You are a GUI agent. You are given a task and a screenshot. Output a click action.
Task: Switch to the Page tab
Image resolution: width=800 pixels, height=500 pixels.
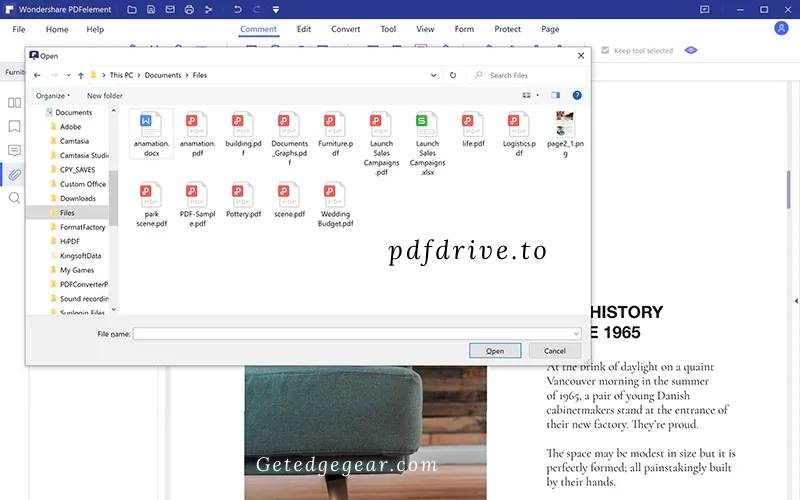pyautogui.click(x=550, y=29)
